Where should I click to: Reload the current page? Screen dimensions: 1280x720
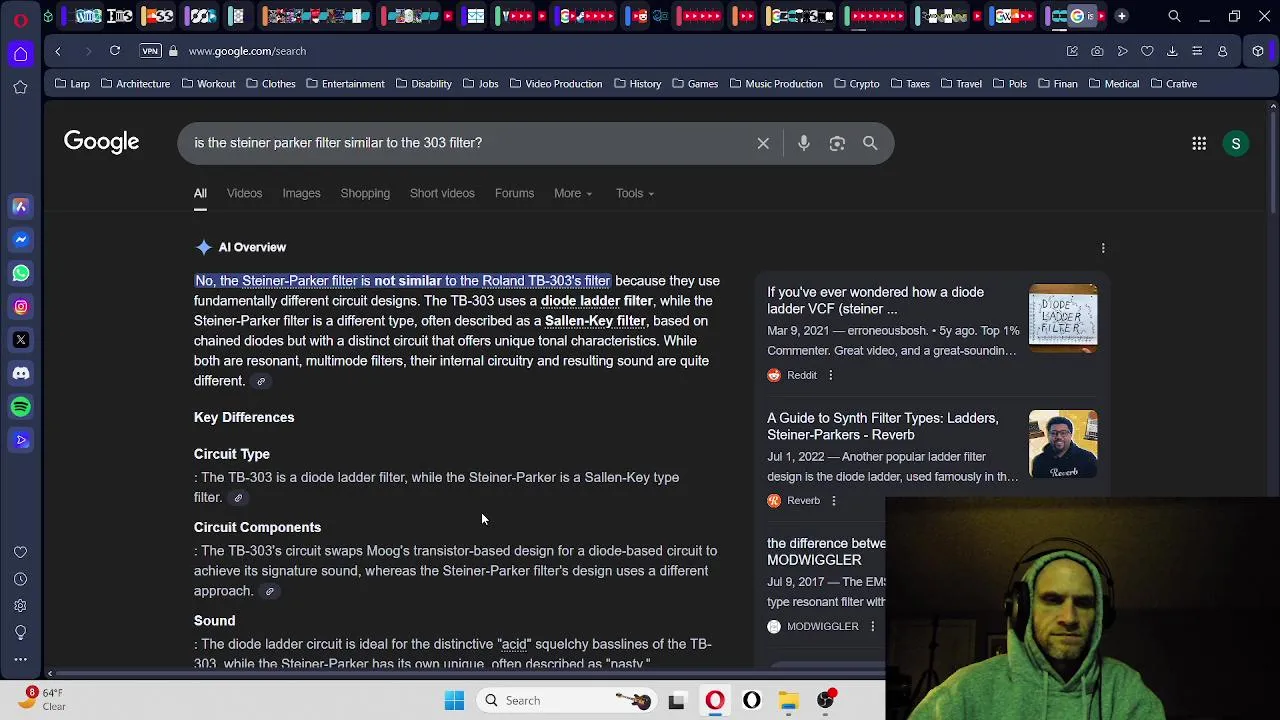click(x=115, y=51)
